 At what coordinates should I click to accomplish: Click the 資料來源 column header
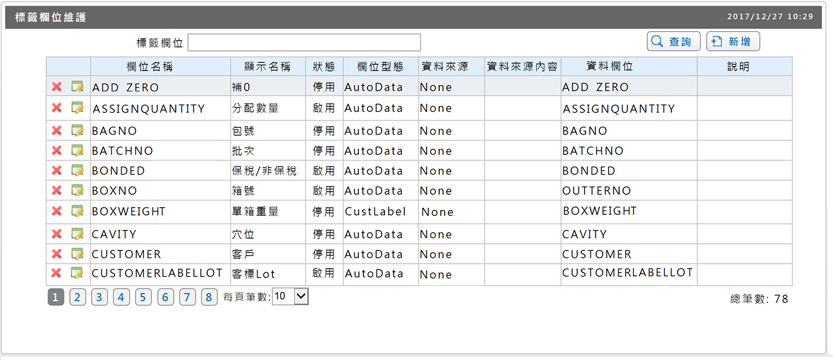pyautogui.click(x=452, y=66)
